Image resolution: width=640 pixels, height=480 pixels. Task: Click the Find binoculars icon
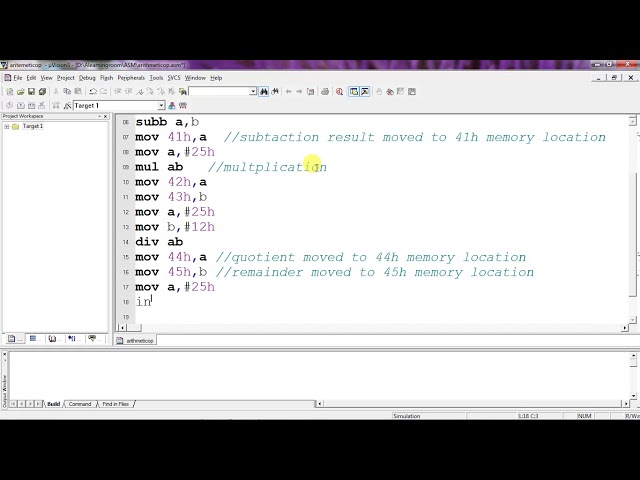[264, 91]
